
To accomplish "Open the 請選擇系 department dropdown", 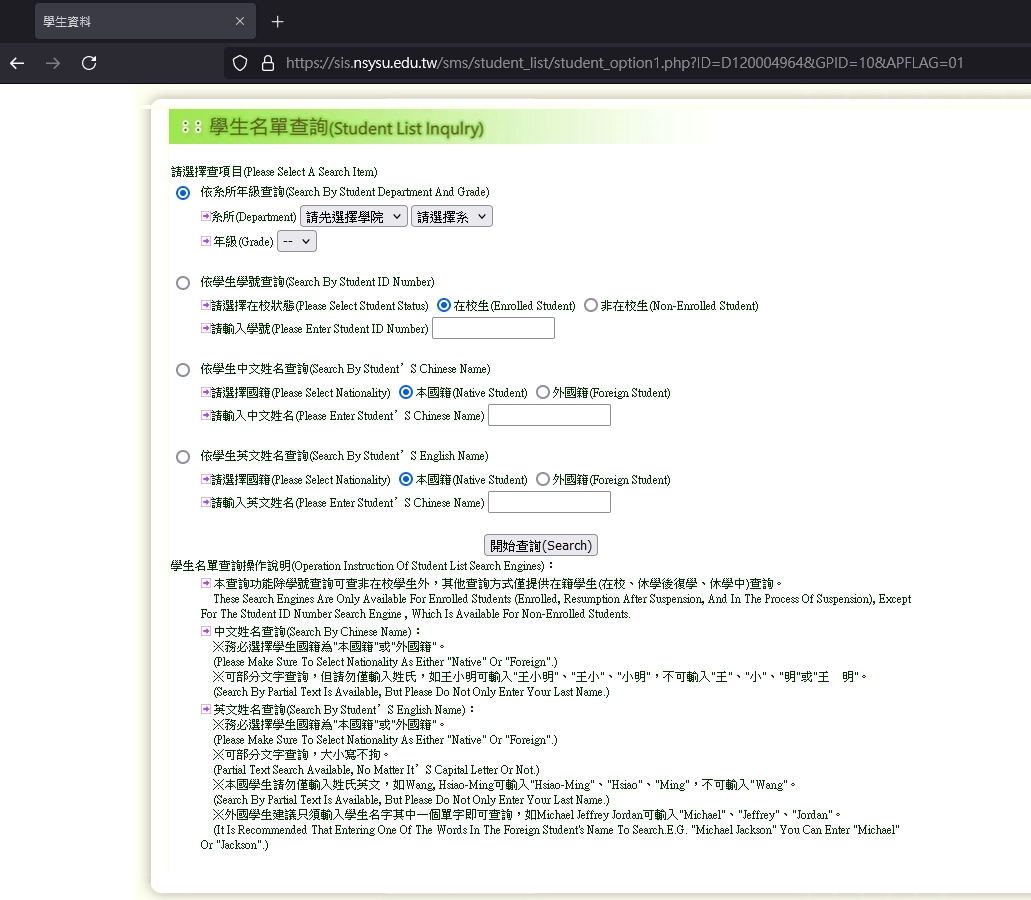I will 452,216.
